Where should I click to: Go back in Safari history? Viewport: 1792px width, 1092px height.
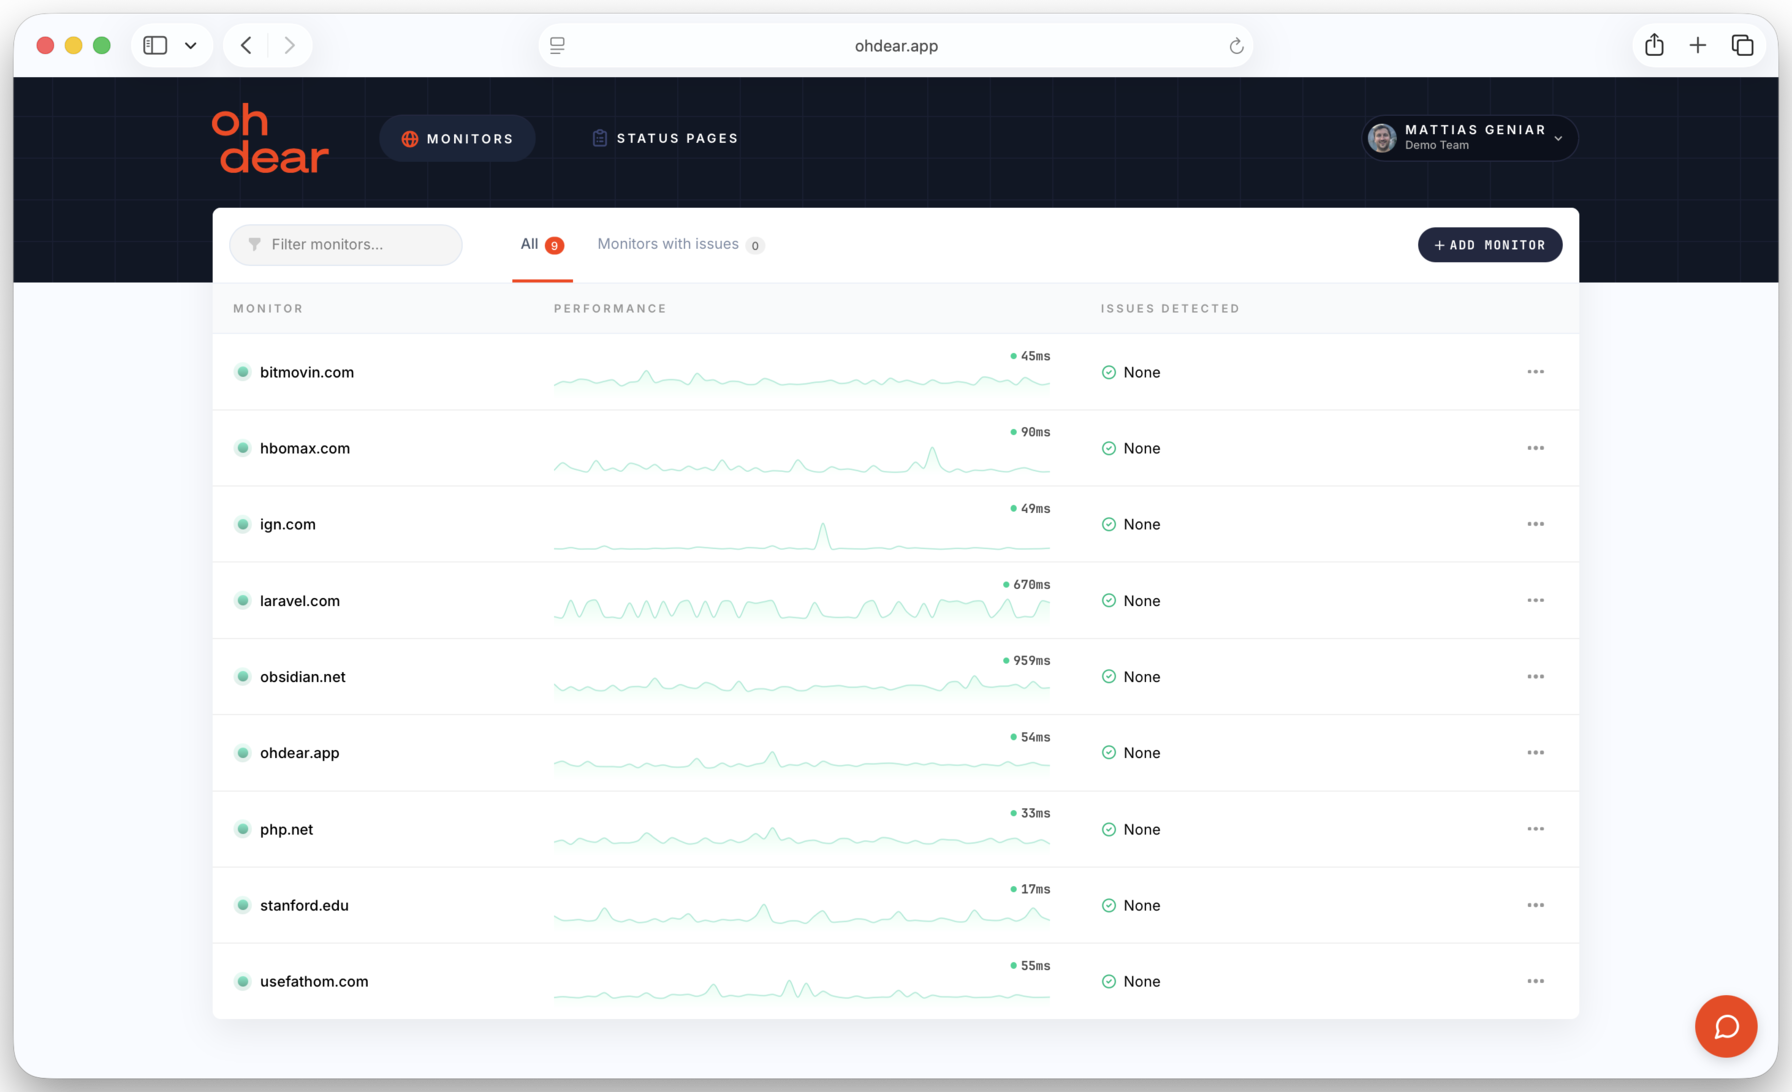pyautogui.click(x=246, y=45)
